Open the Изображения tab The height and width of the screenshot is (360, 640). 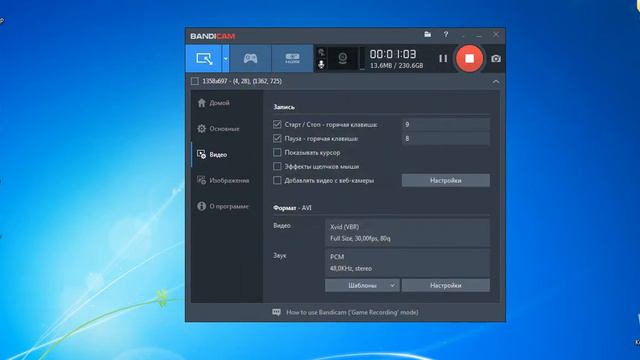223,180
